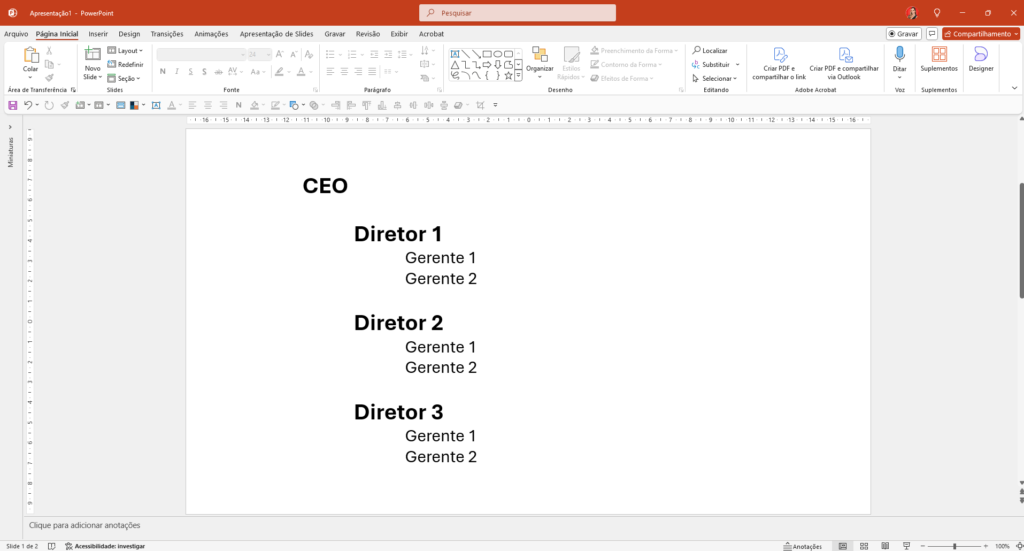The width and height of the screenshot is (1024, 551).
Task: Open the Layout dropdown
Action: click(129, 50)
